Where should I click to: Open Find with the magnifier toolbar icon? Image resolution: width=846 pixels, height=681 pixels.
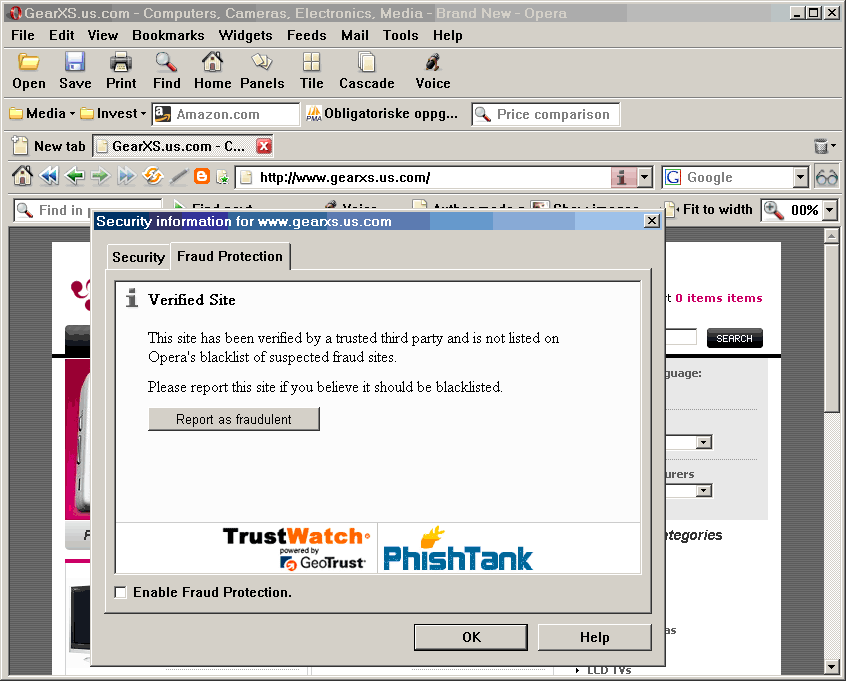click(x=166, y=63)
